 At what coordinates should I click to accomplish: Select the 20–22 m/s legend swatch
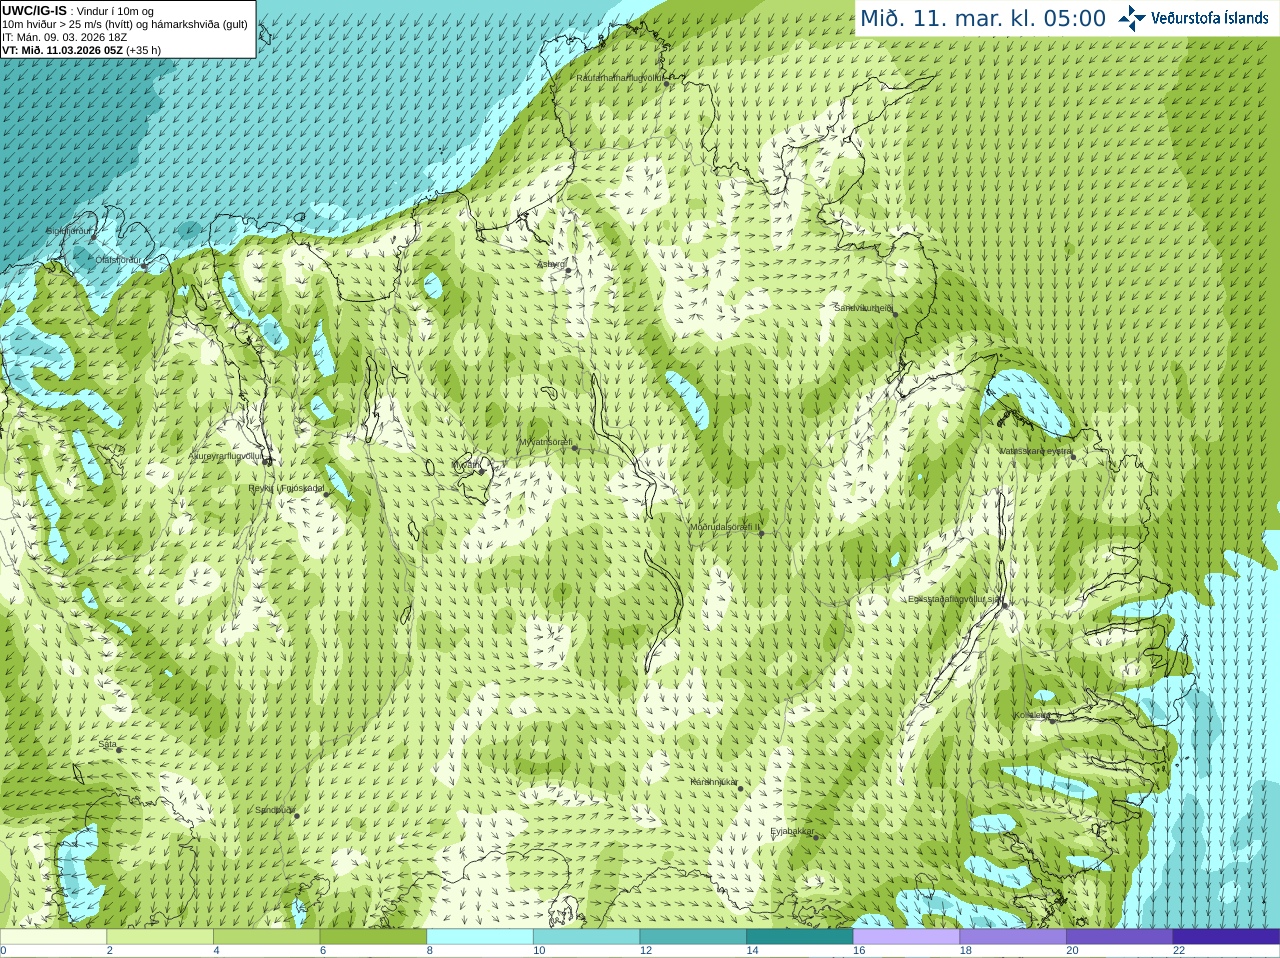tap(1120, 937)
